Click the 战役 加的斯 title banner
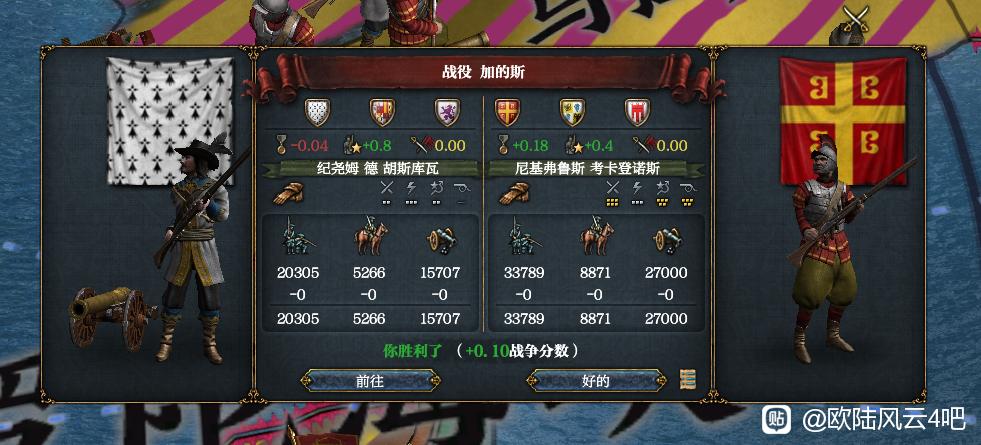Screen dimensions: 981x445 pyautogui.click(x=483, y=73)
